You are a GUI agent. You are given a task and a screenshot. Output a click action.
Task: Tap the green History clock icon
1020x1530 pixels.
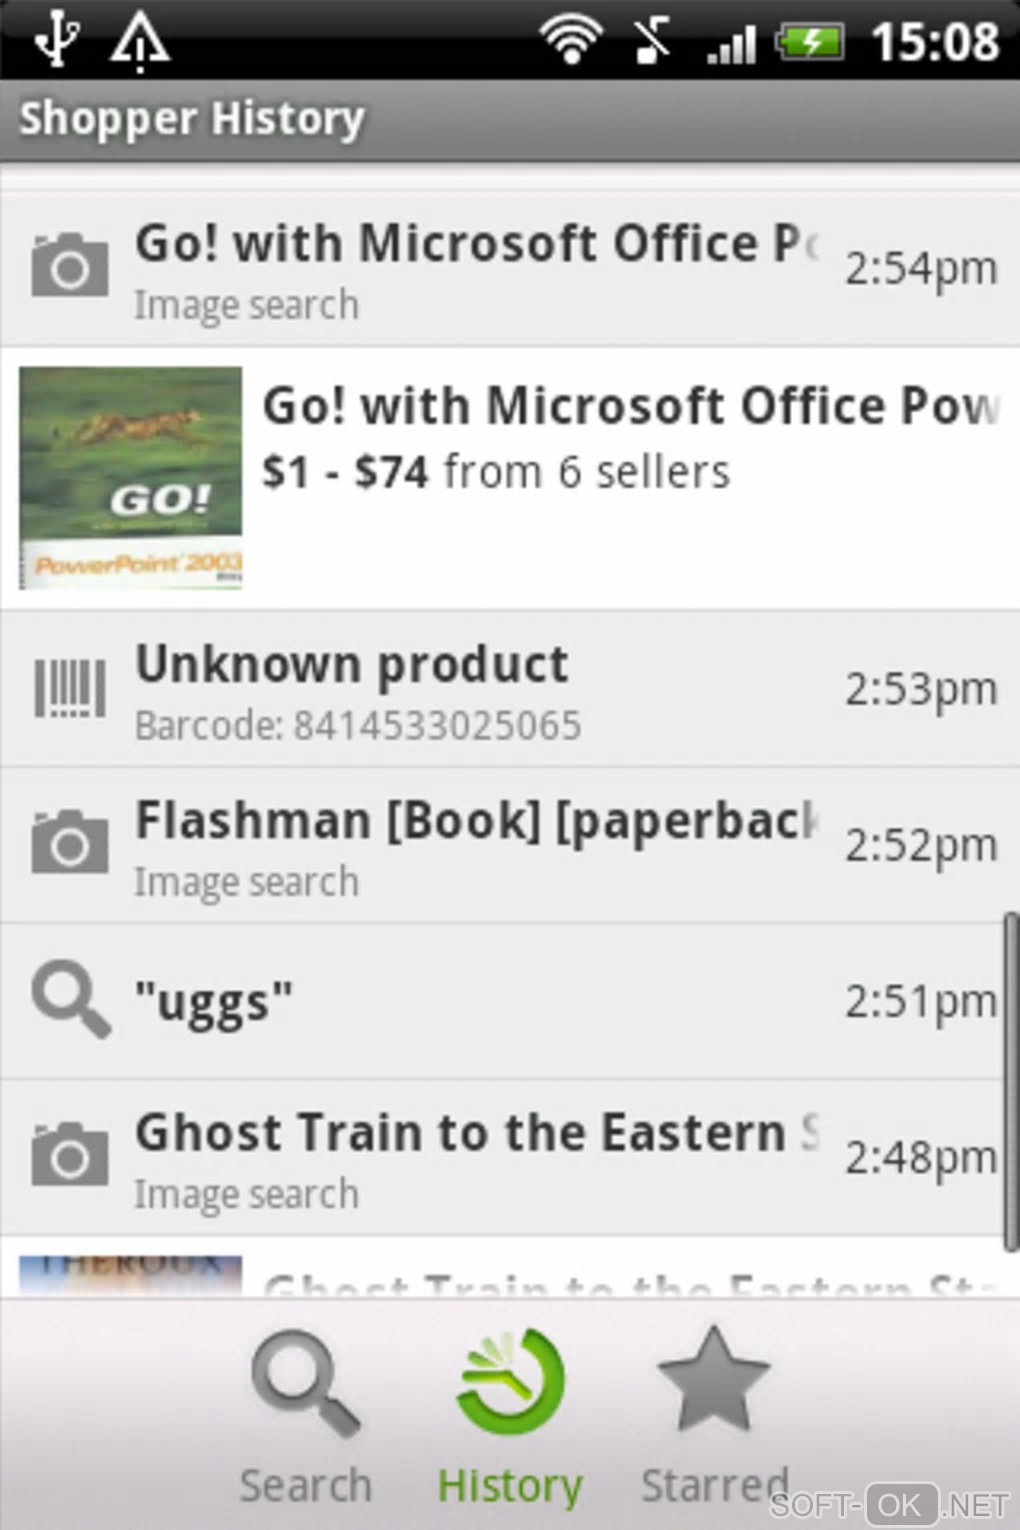(x=510, y=1382)
